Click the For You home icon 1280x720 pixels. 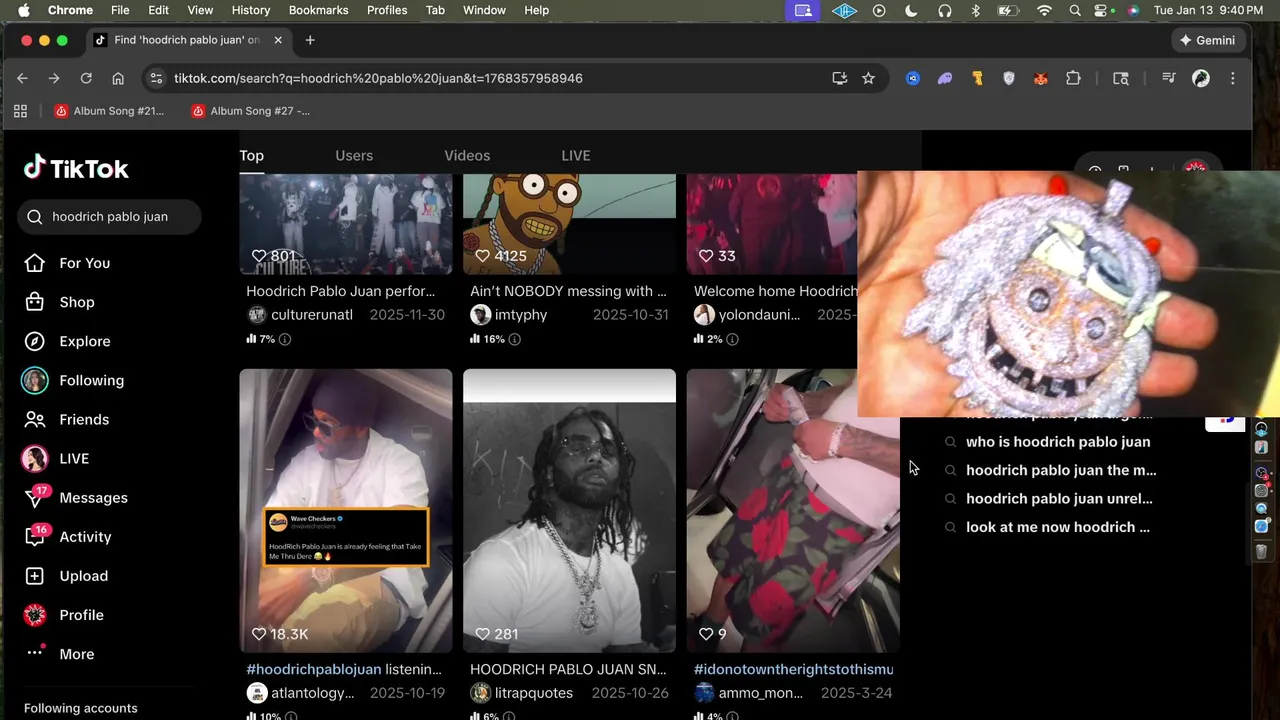[35, 263]
